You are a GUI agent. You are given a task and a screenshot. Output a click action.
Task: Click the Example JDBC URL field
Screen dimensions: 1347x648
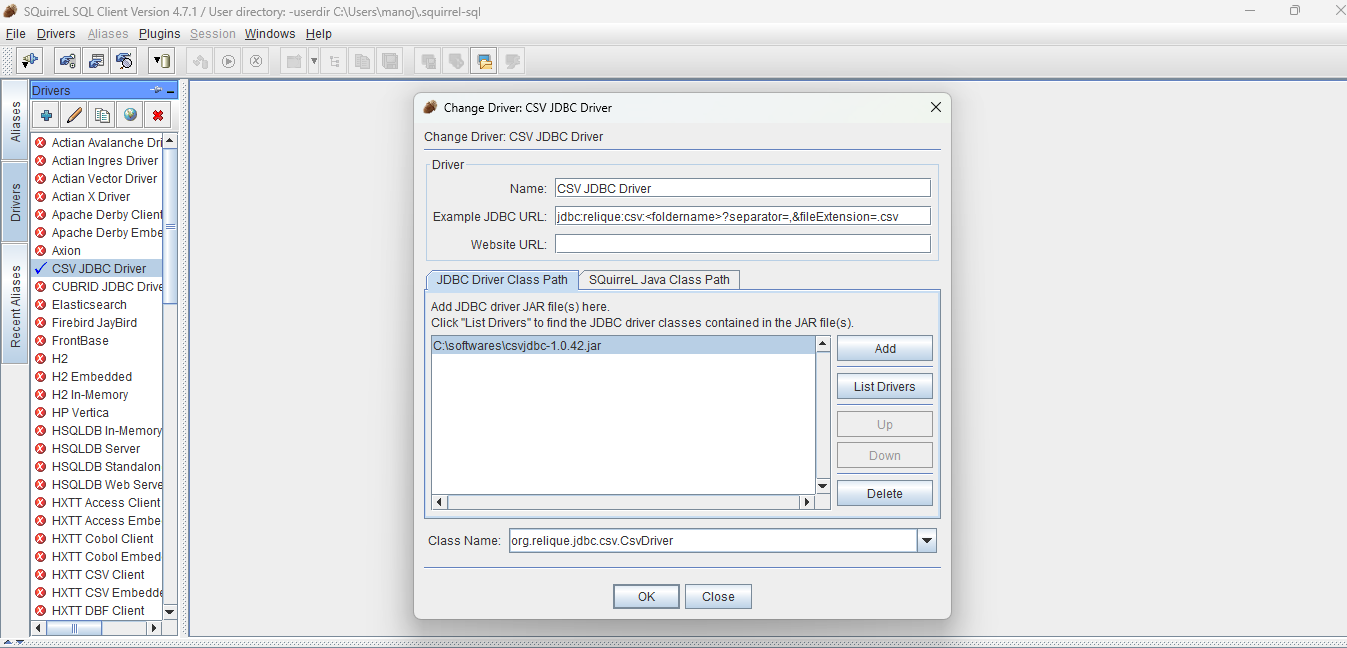743,216
